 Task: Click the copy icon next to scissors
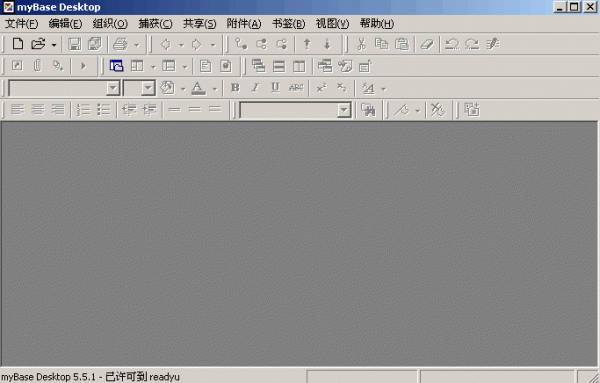click(x=381, y=44)
